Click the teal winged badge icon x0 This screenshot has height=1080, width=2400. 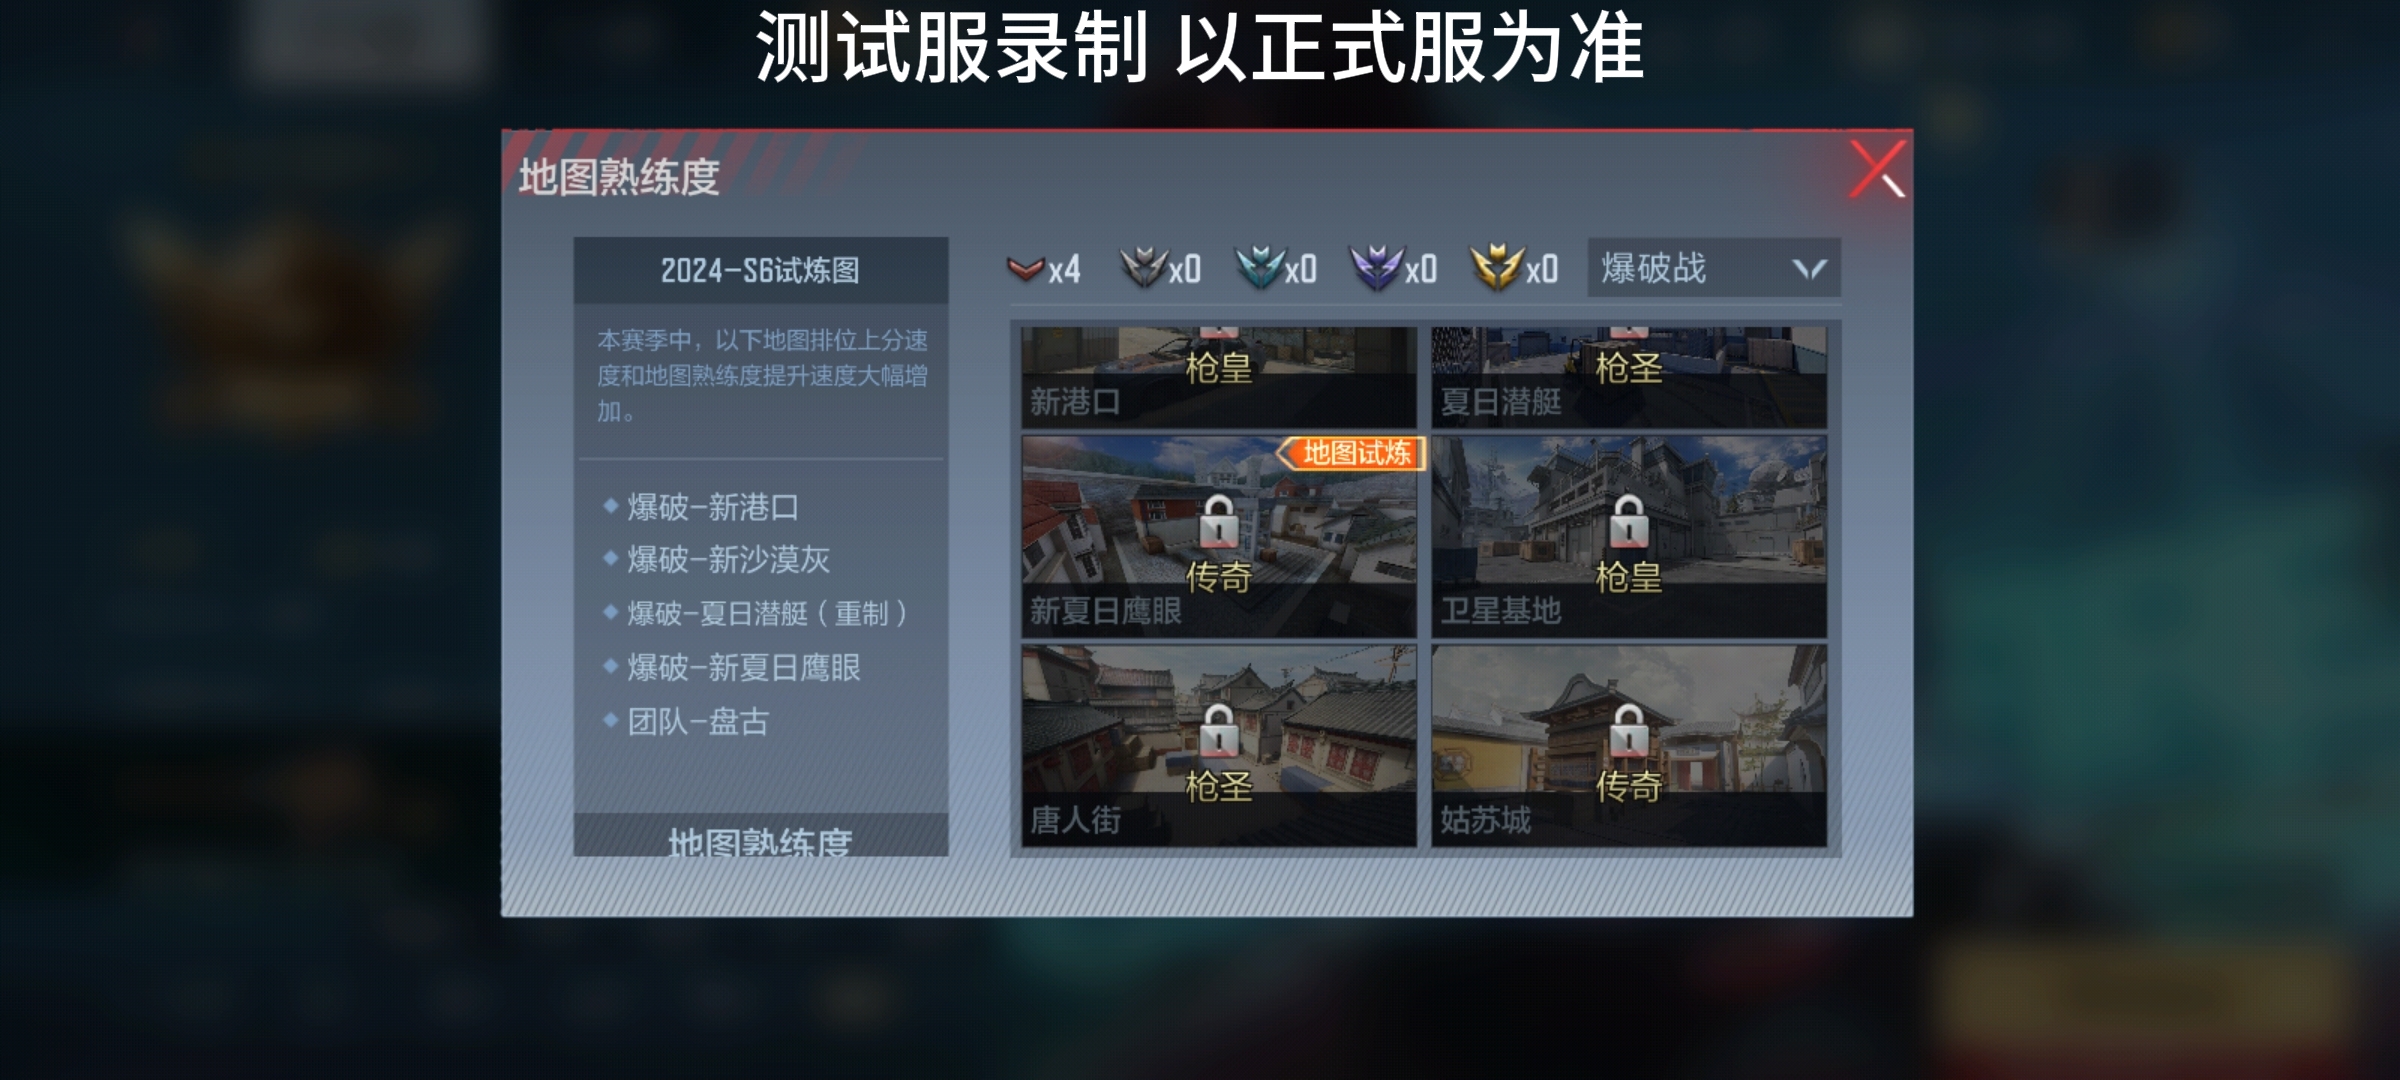1259,268
